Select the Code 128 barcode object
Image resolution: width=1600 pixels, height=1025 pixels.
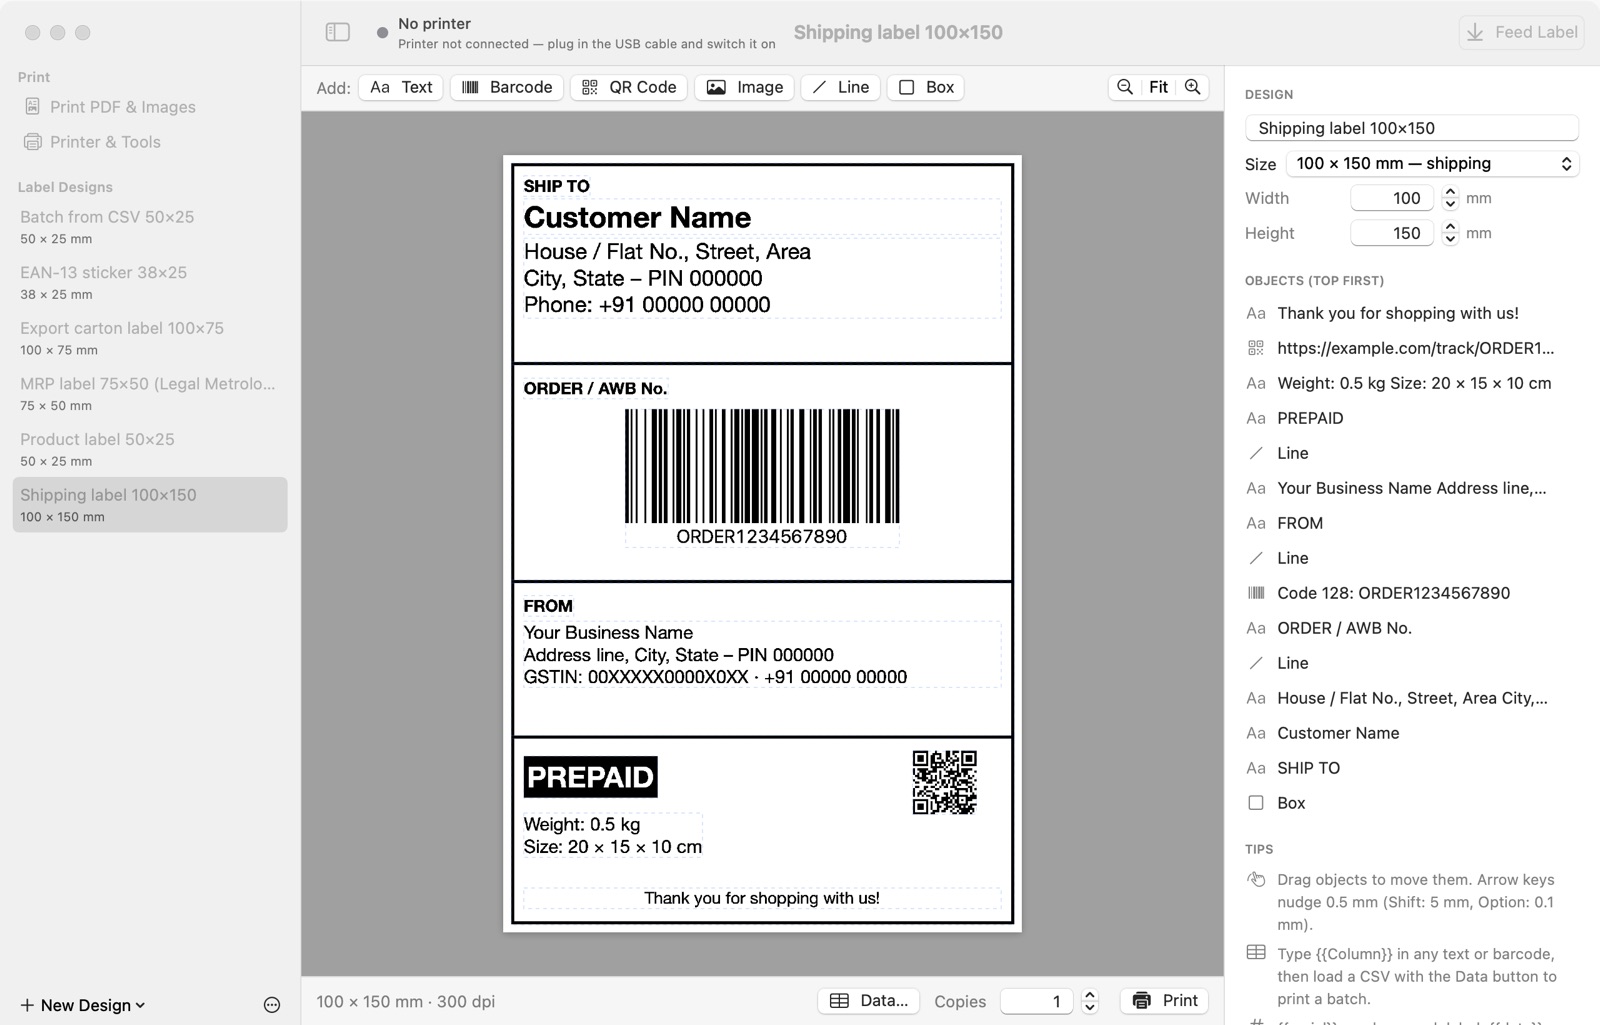[1411, 593]
